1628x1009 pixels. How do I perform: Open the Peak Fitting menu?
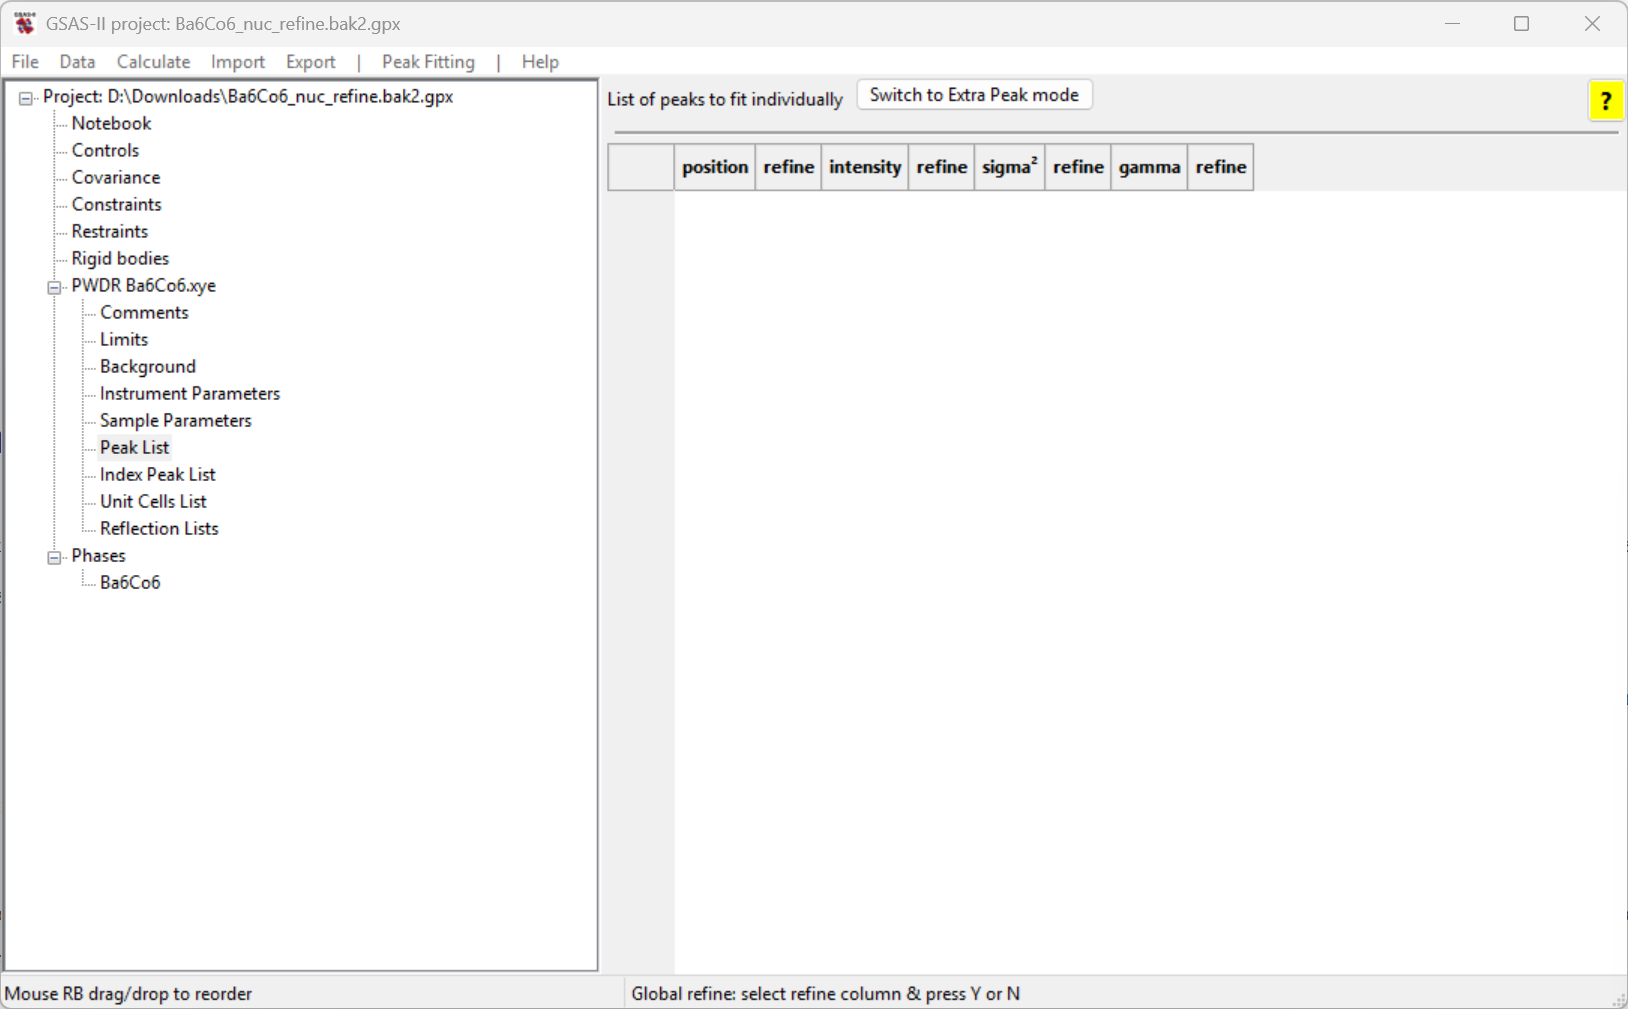[428, 62]
